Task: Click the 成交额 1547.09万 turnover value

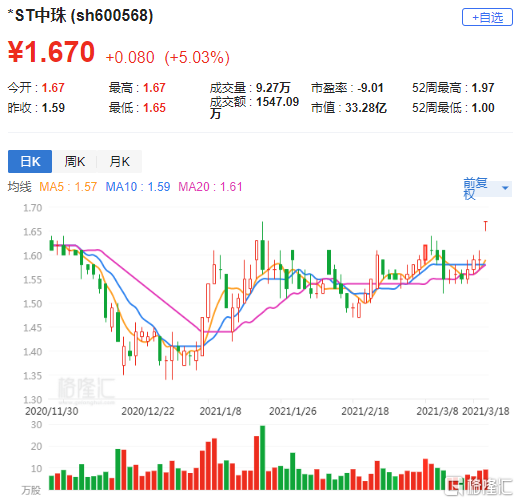Action: click(254, 107)
